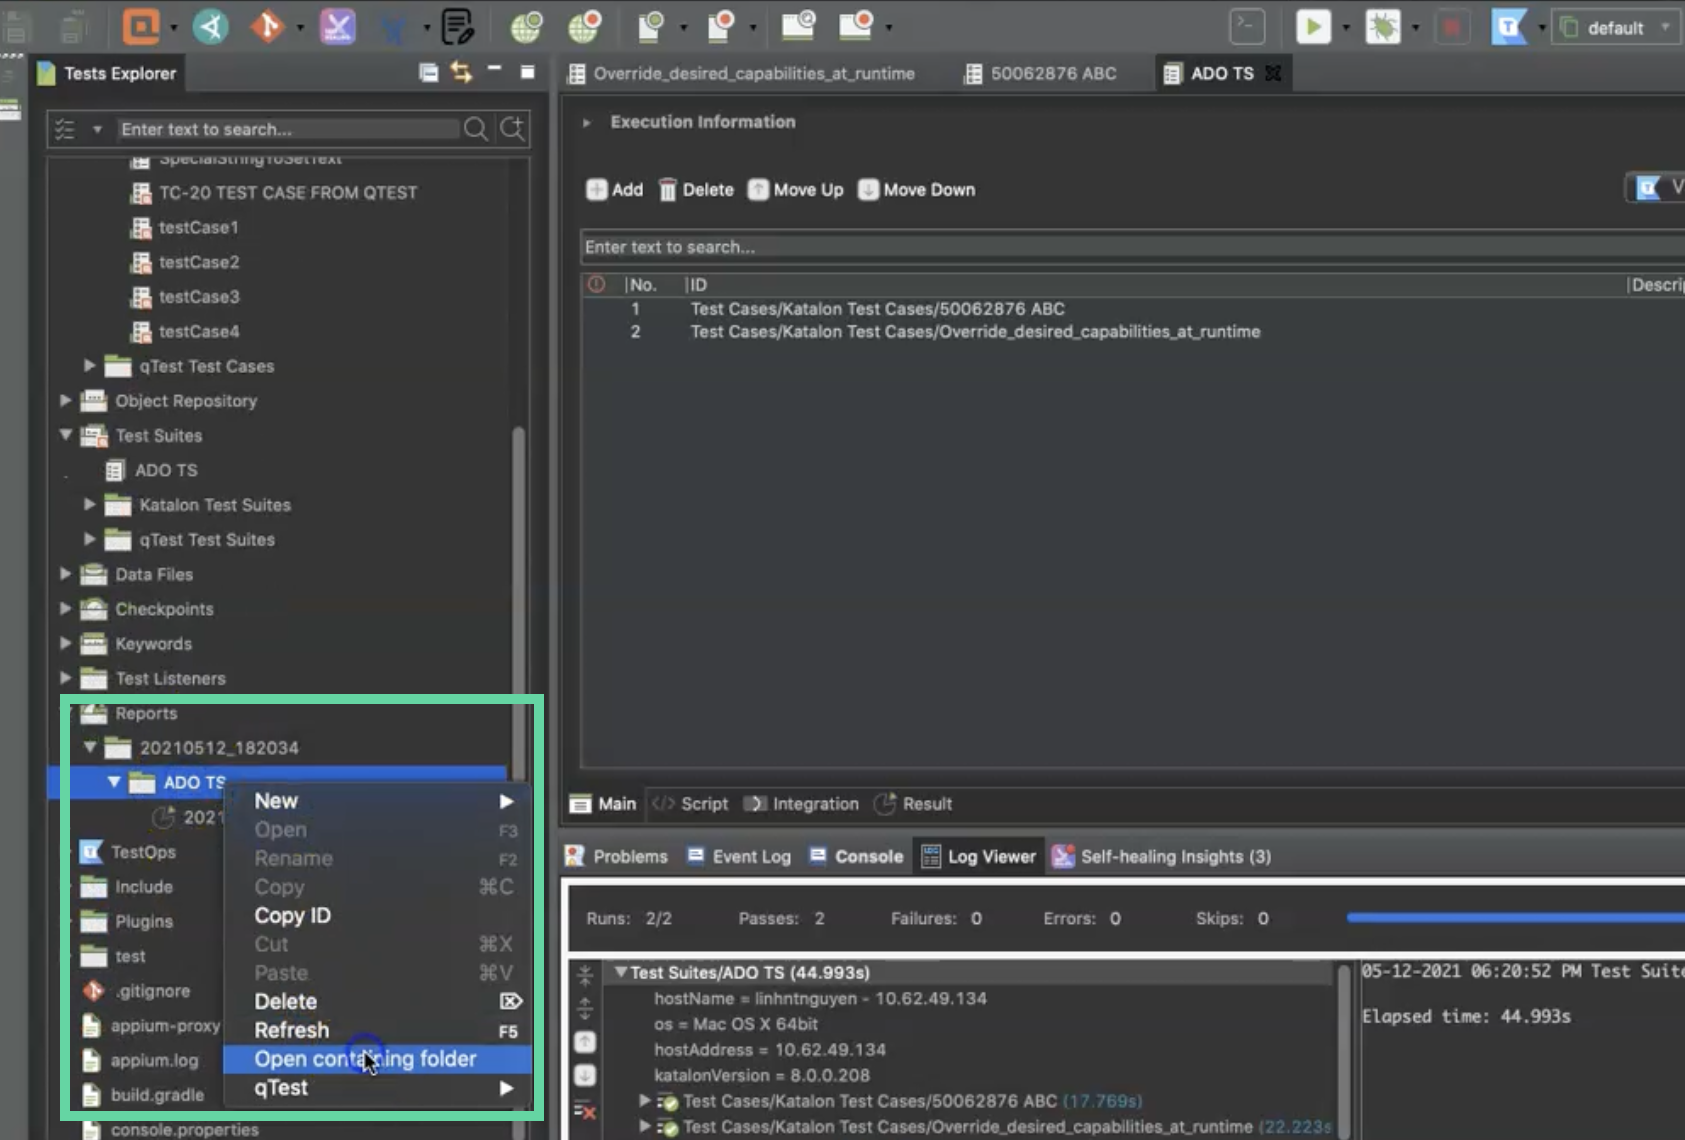Click the orange Katalon TestOps toolbar icon
The height and width of the screenshot is (1140, 1685).
pyautogui.click(x=141, y=27)
